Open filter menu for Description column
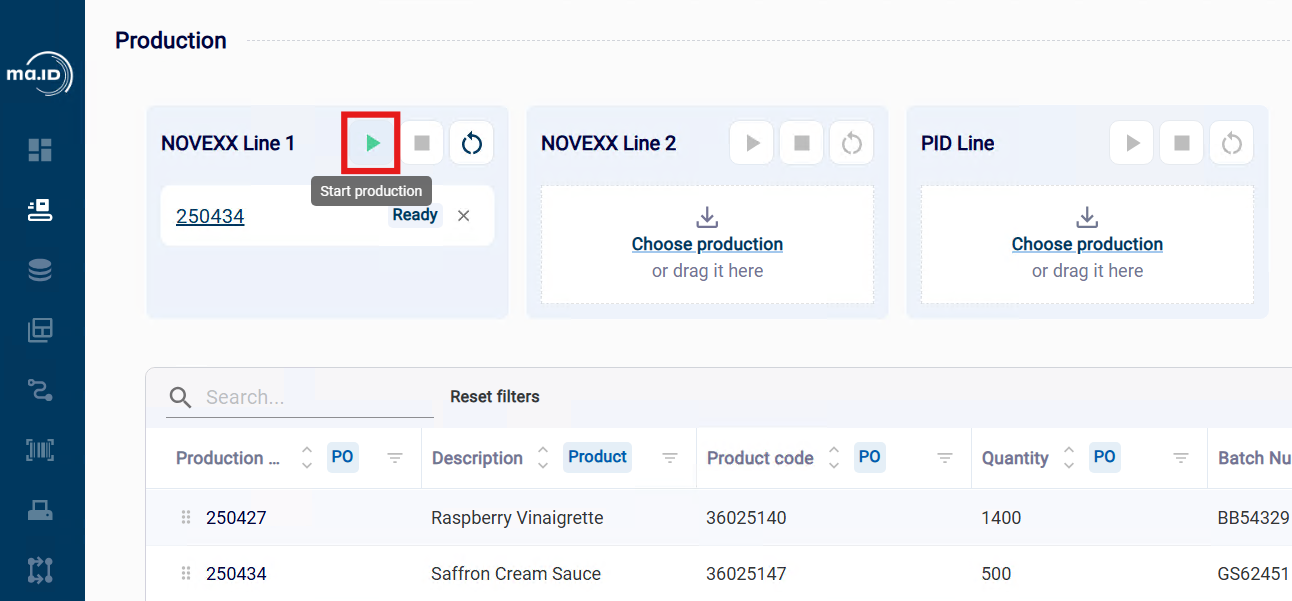Screen dimensions: 1292x601 point(670,458)
